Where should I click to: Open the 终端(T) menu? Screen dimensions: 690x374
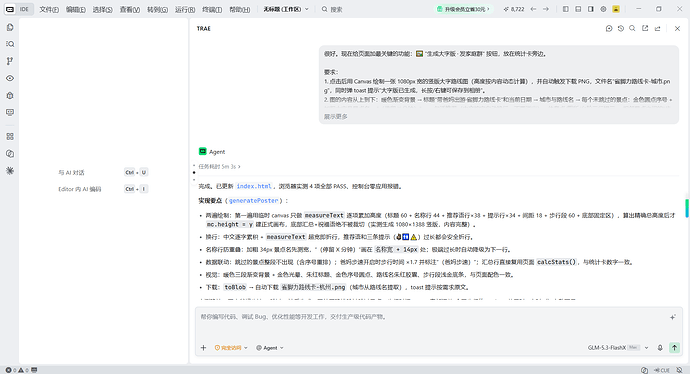[x=212, y=9]
